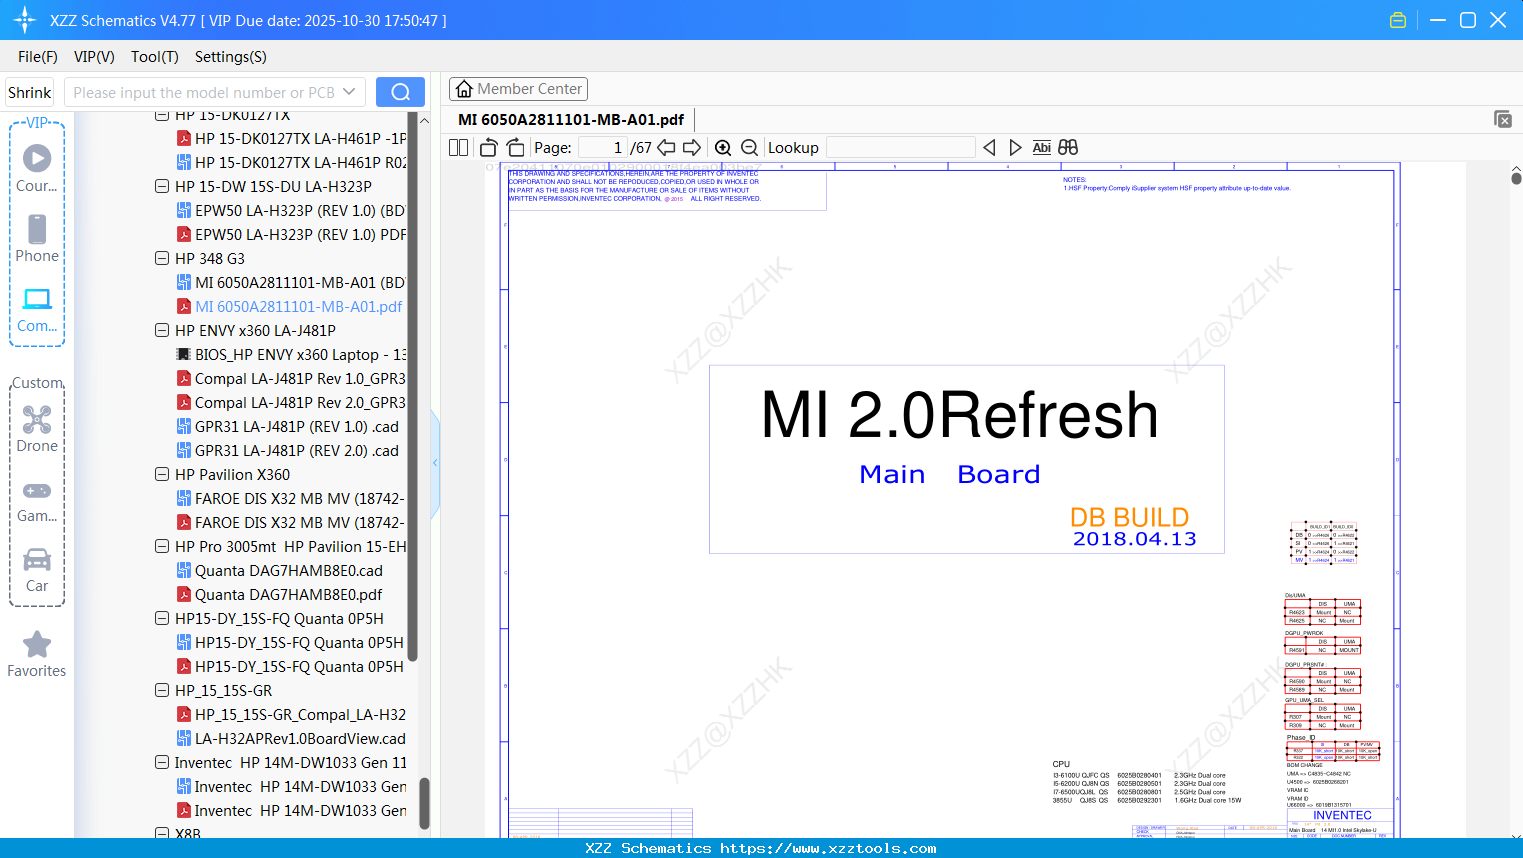Click the detach-panel icon at far right of tab bar
The width and height of the screenshot is (1523, 858).
click(1503, 119)
